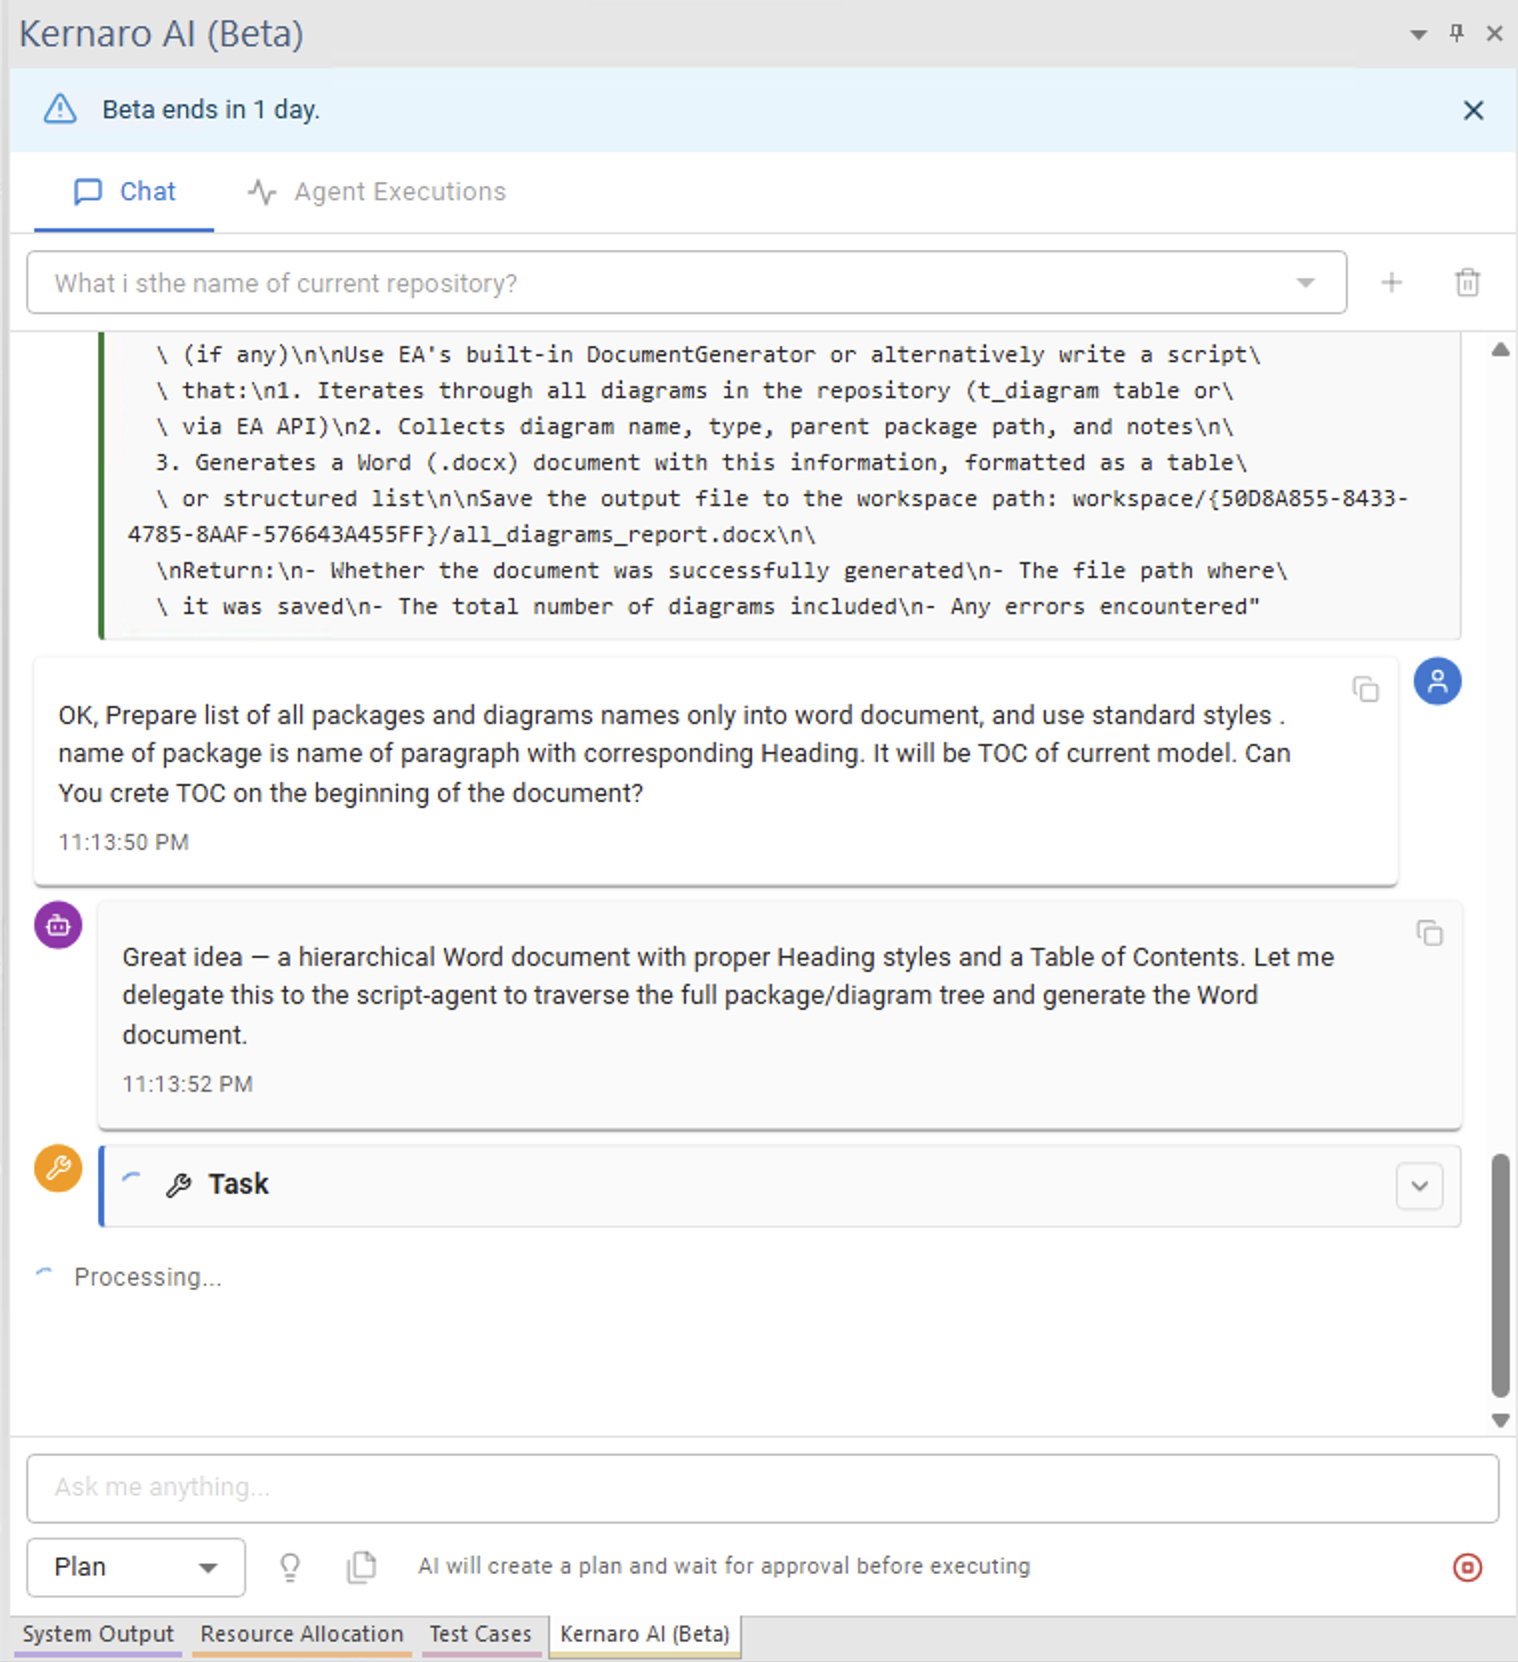The image size is (1518, 1662).
Task: Click the 11:13:50 PM timestamp
Action: click(123, 842)
